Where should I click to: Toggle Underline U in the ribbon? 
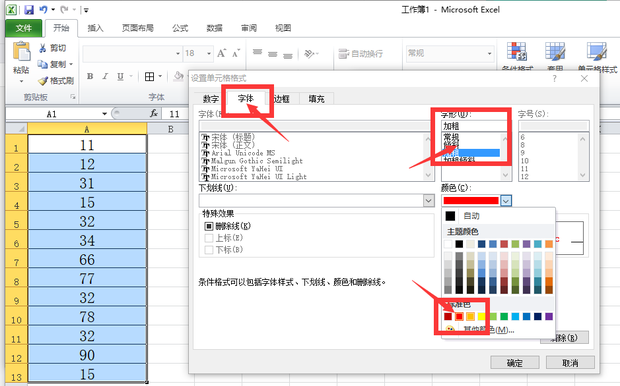pyautogui.click(x=120, y=76)
